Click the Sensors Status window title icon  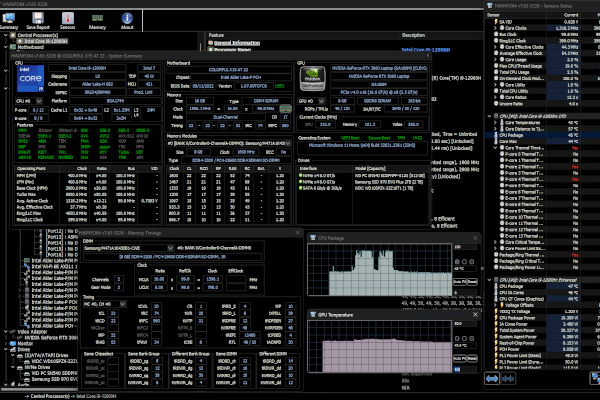(x=489, y=6)
